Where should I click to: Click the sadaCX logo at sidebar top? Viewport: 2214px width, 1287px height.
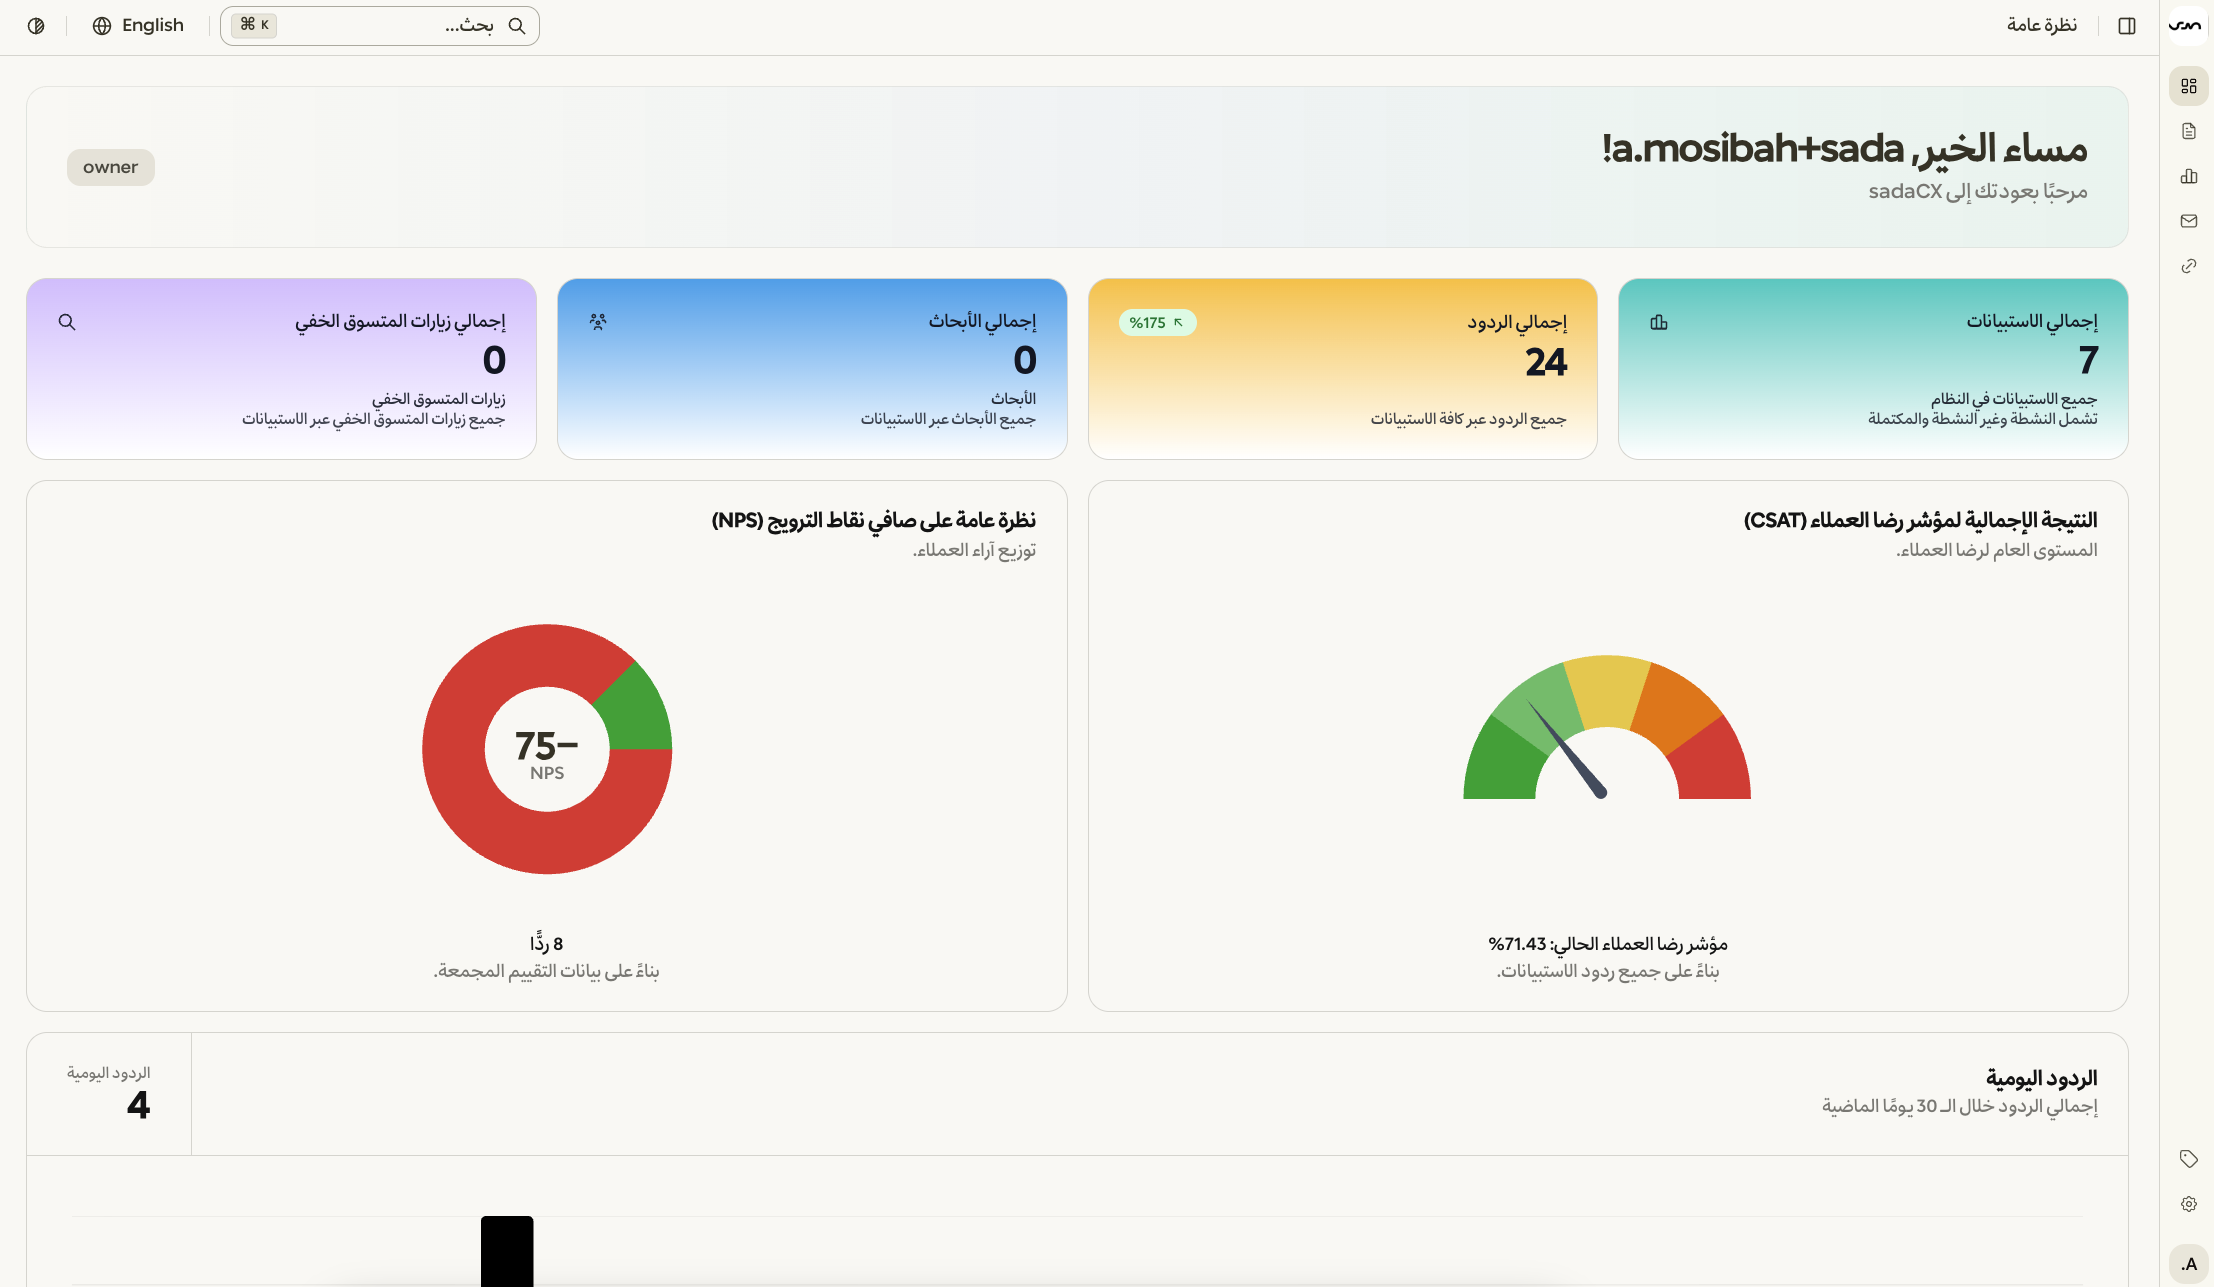[2186, 25]
